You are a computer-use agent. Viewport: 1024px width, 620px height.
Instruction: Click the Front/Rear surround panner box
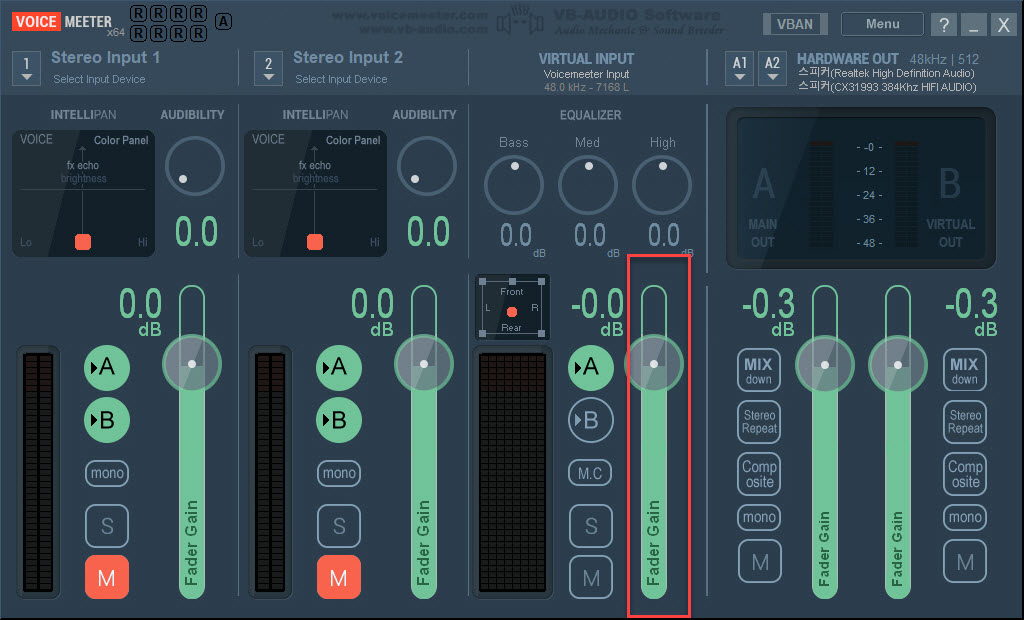[x=512, y=308]
